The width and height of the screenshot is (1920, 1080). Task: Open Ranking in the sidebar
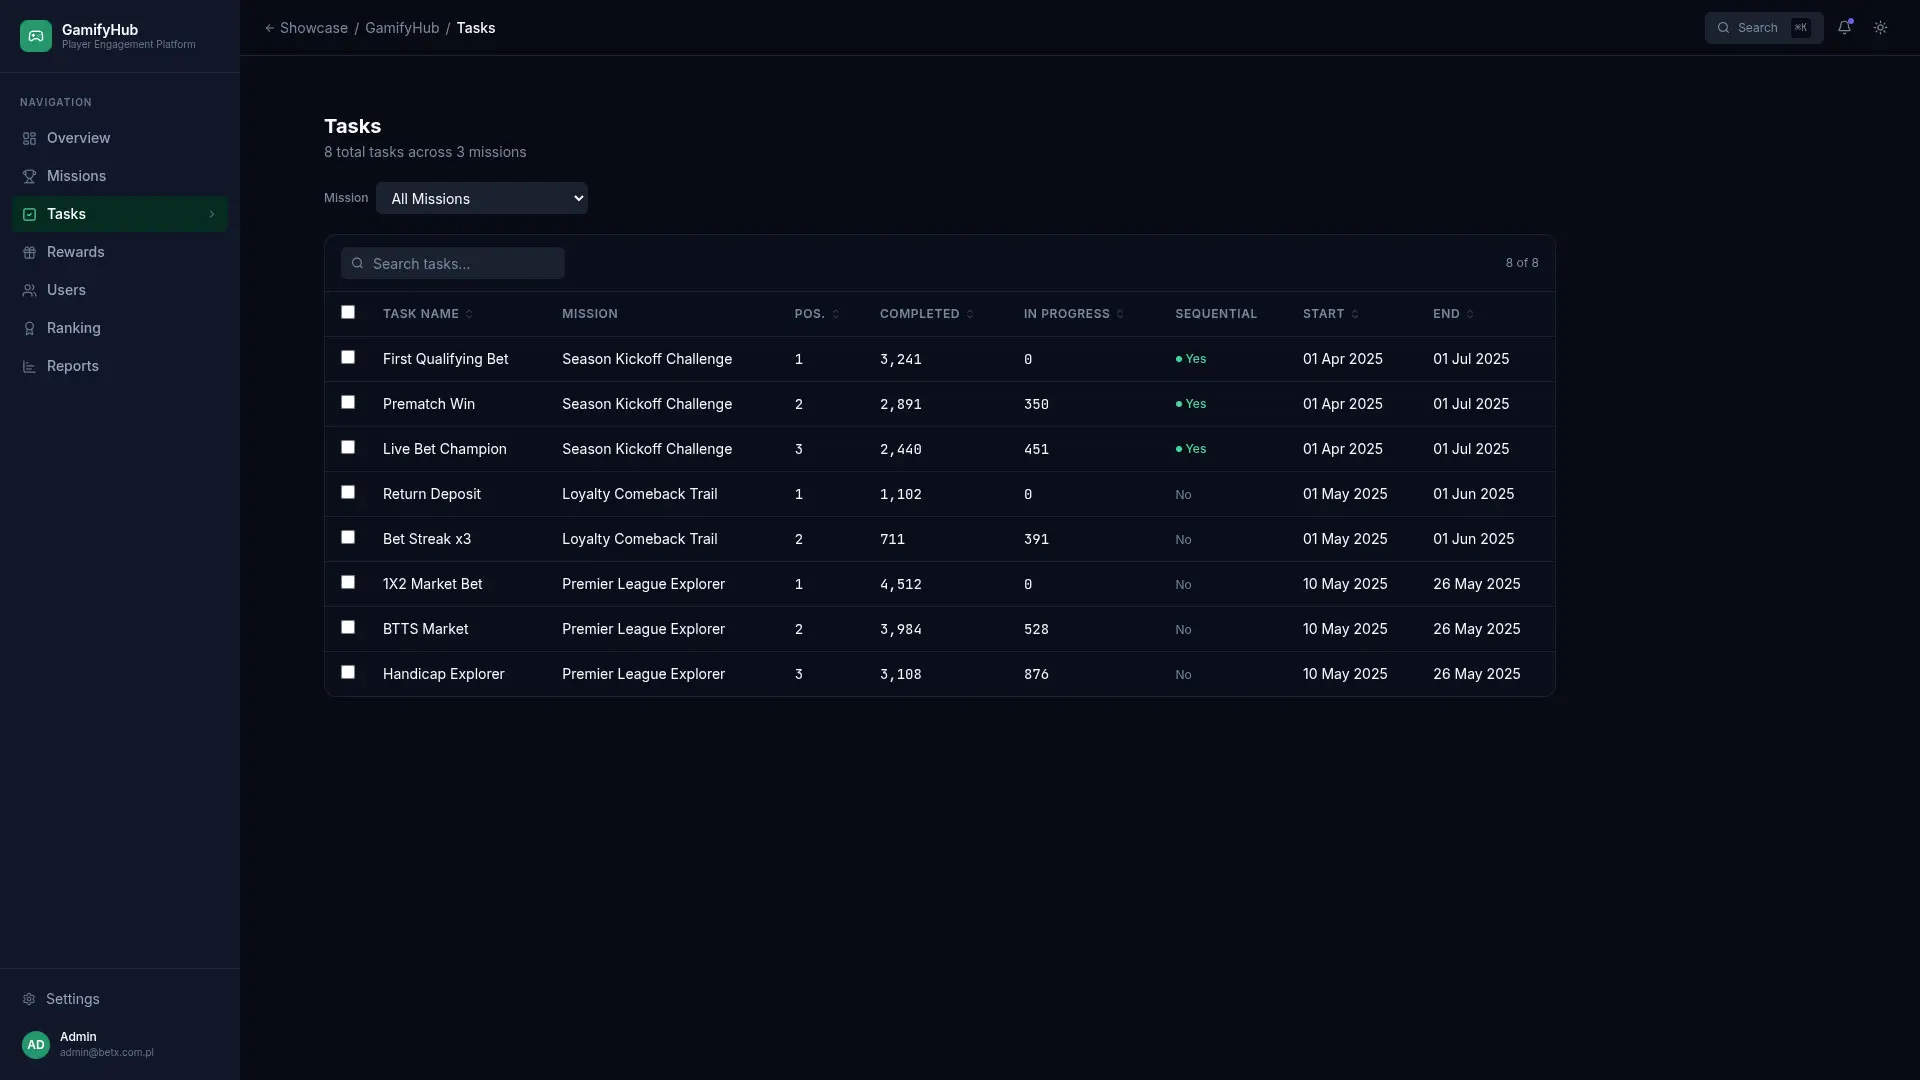coord(120,328)
